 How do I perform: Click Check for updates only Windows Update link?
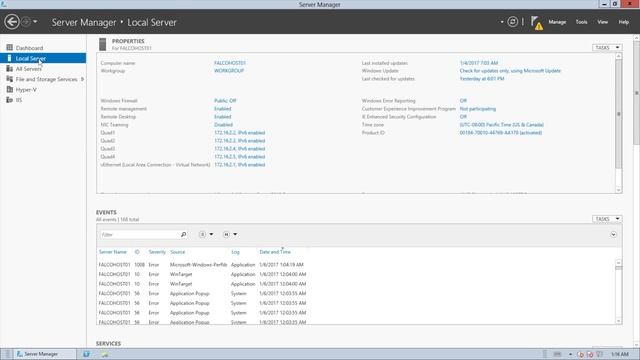pos(510,71)
